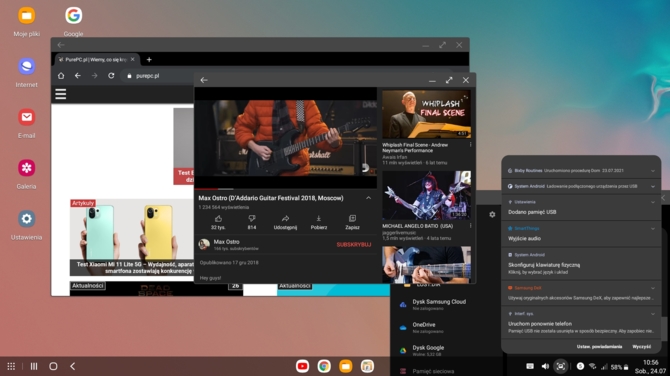Click the screen capture icon in taskbar
Viewport: 670px width, 376px height.
click(561, 366)
